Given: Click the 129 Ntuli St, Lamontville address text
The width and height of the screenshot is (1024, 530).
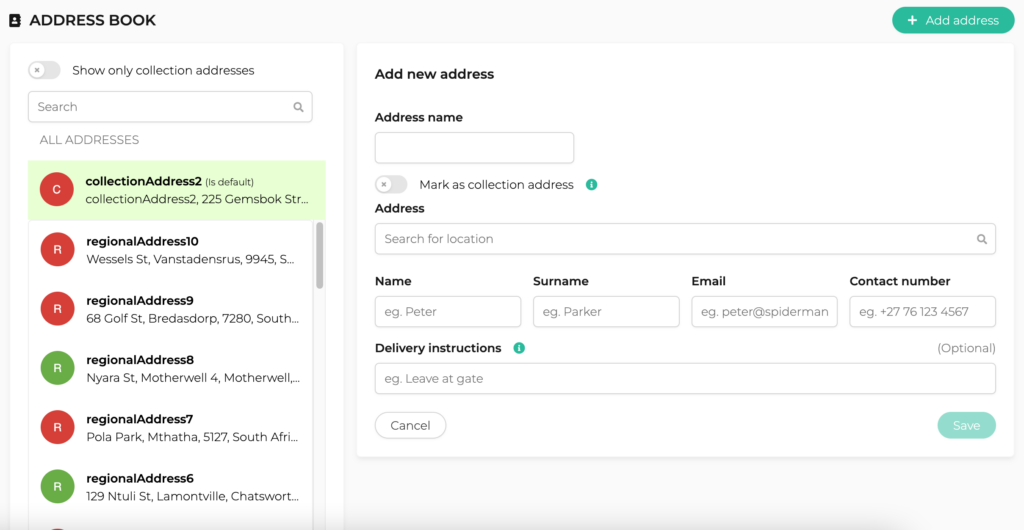Looking at the screenshot, I should point(193,497).
